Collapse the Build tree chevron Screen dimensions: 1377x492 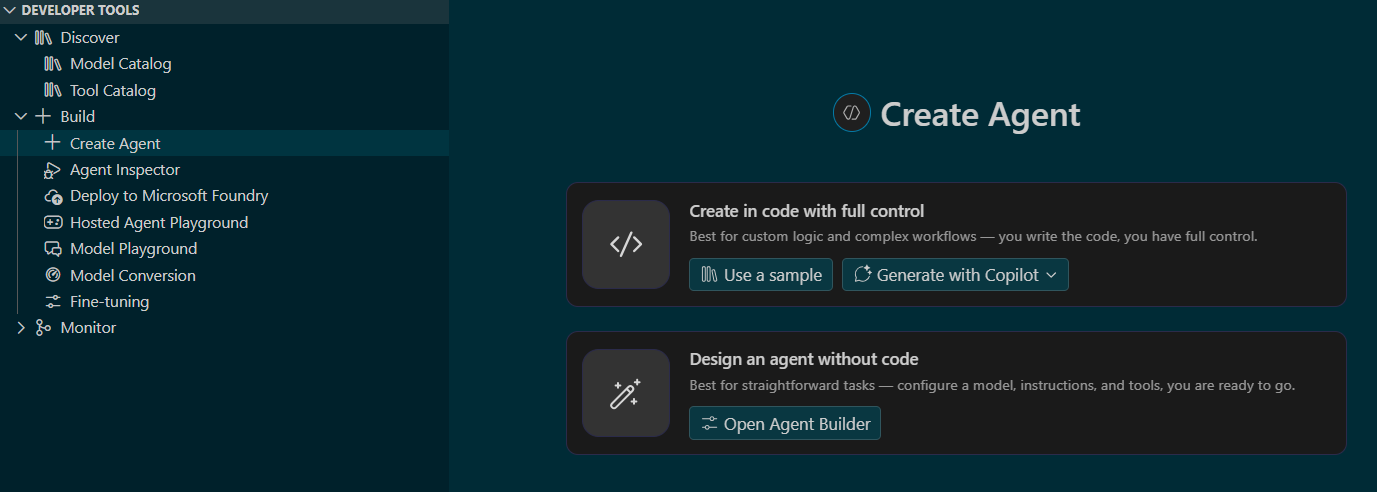pos(21,116)
